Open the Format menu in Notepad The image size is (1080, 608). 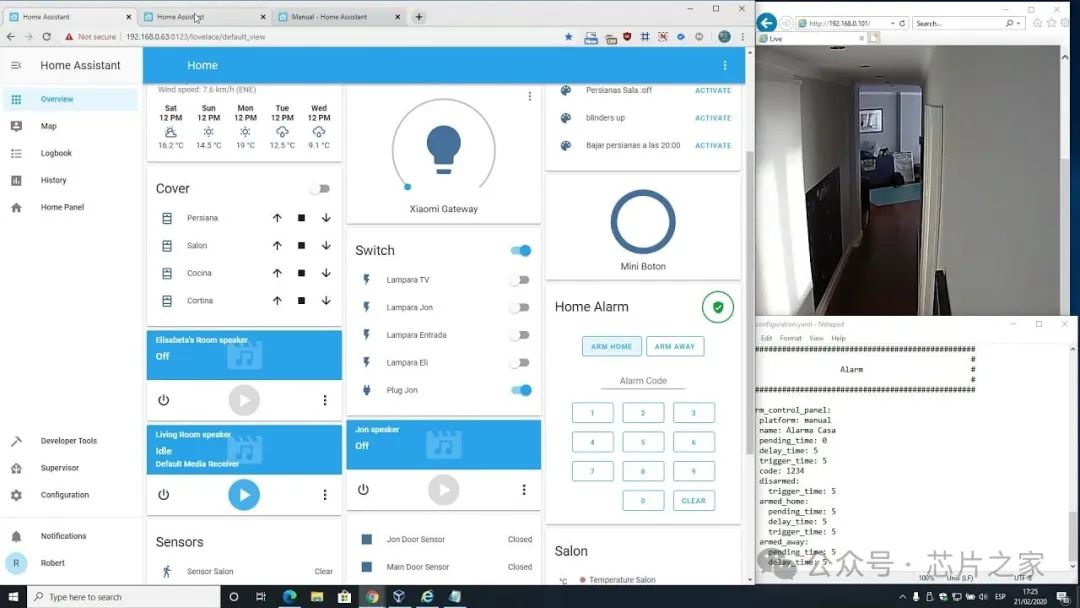[790, 338]
